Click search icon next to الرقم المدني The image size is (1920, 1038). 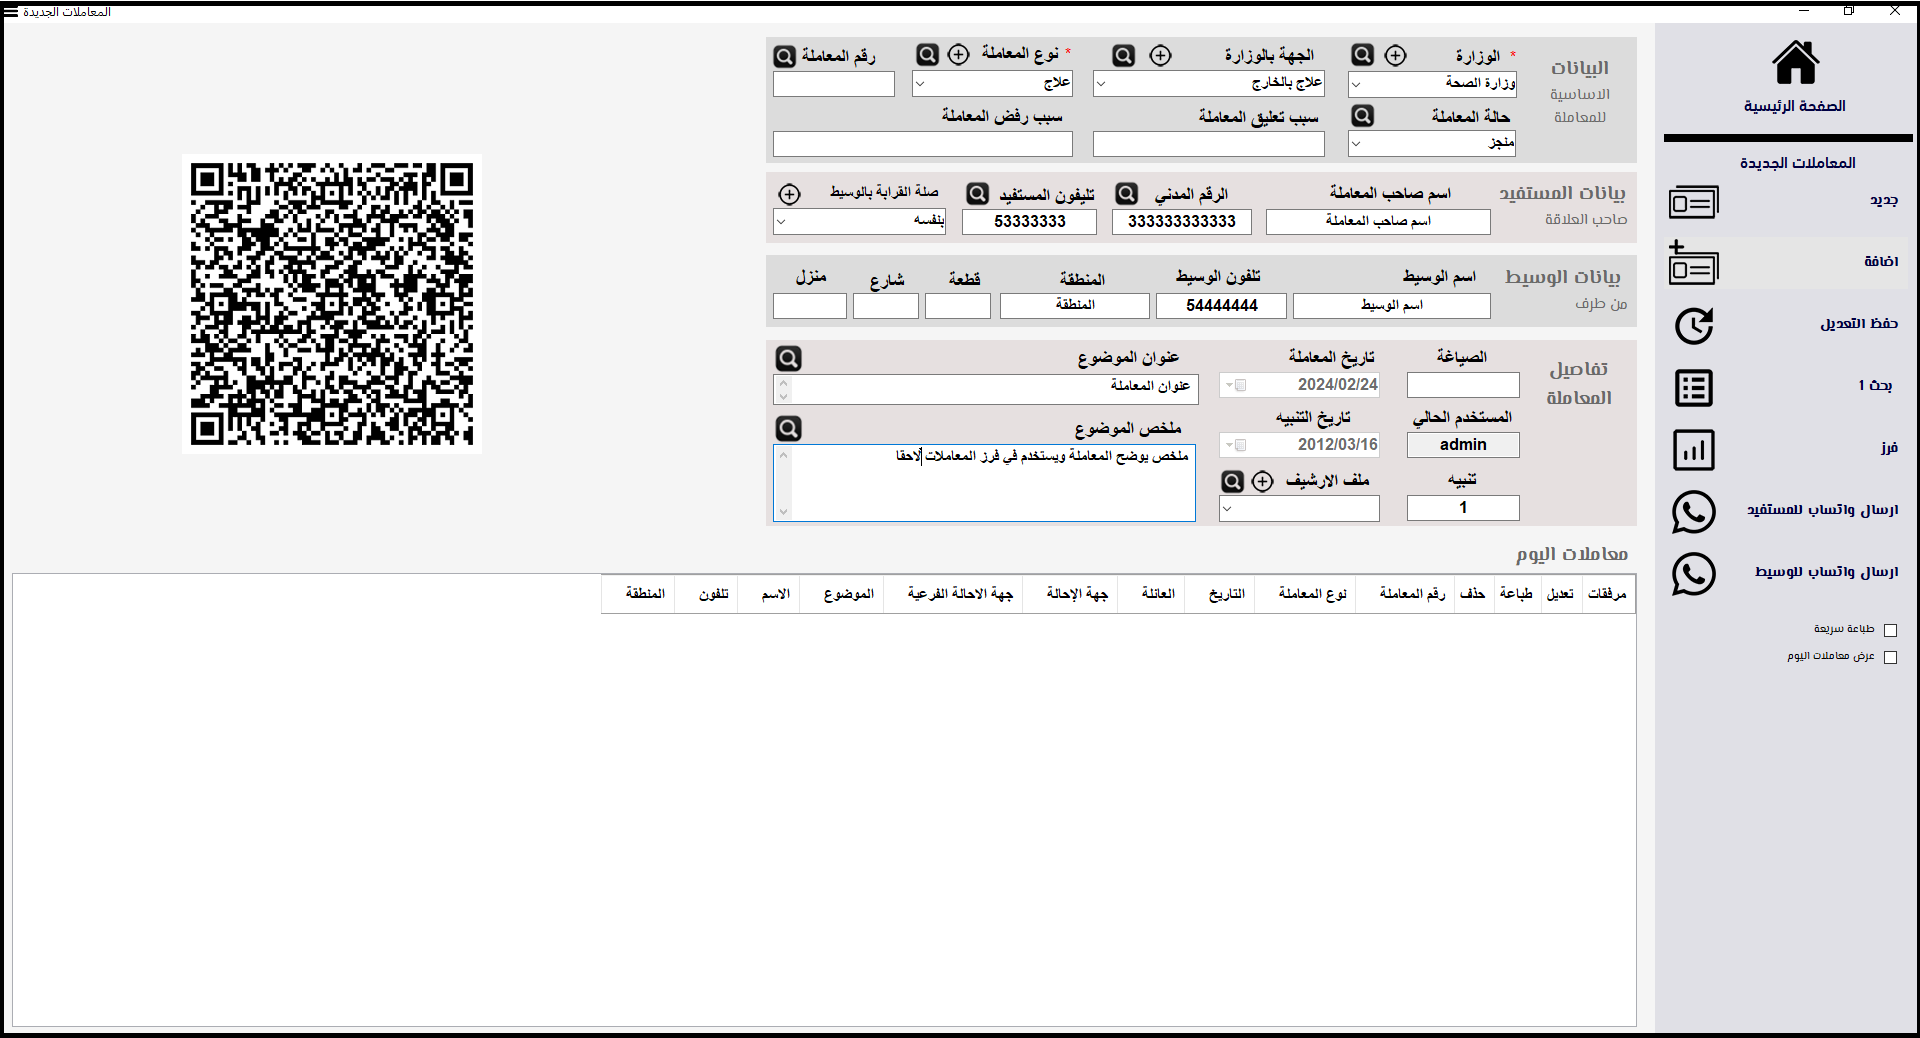tap(1127, 193)
